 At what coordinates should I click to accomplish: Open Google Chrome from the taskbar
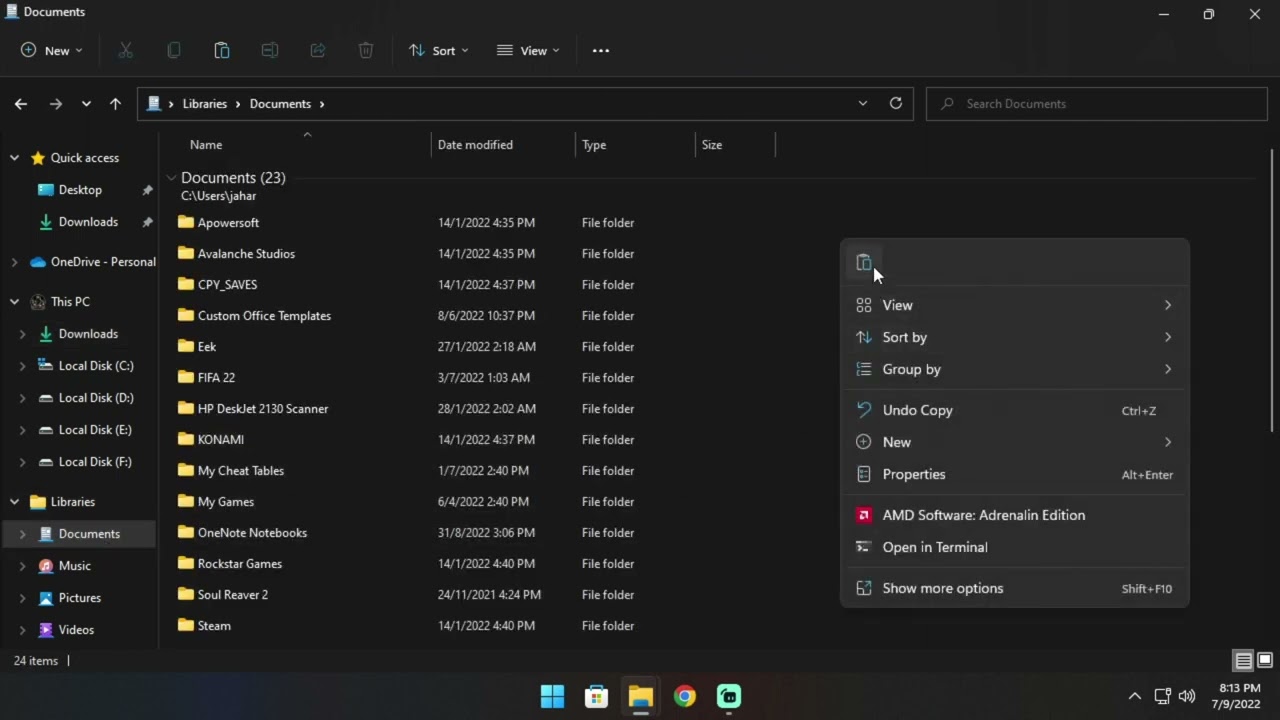[x=685, y=696]
